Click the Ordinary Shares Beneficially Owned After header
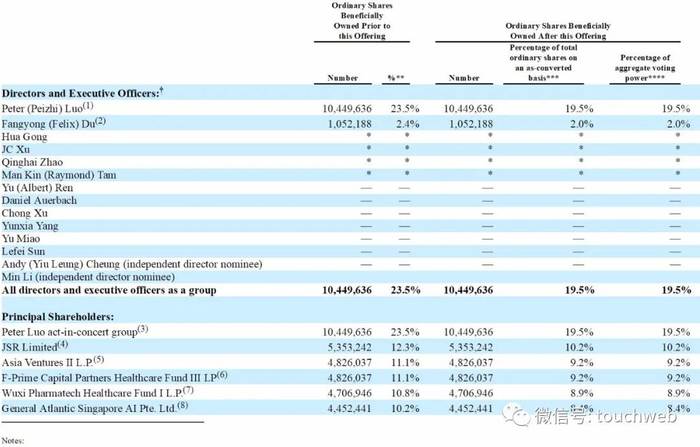Screen dimensions: 700x447 pos(558,31)
